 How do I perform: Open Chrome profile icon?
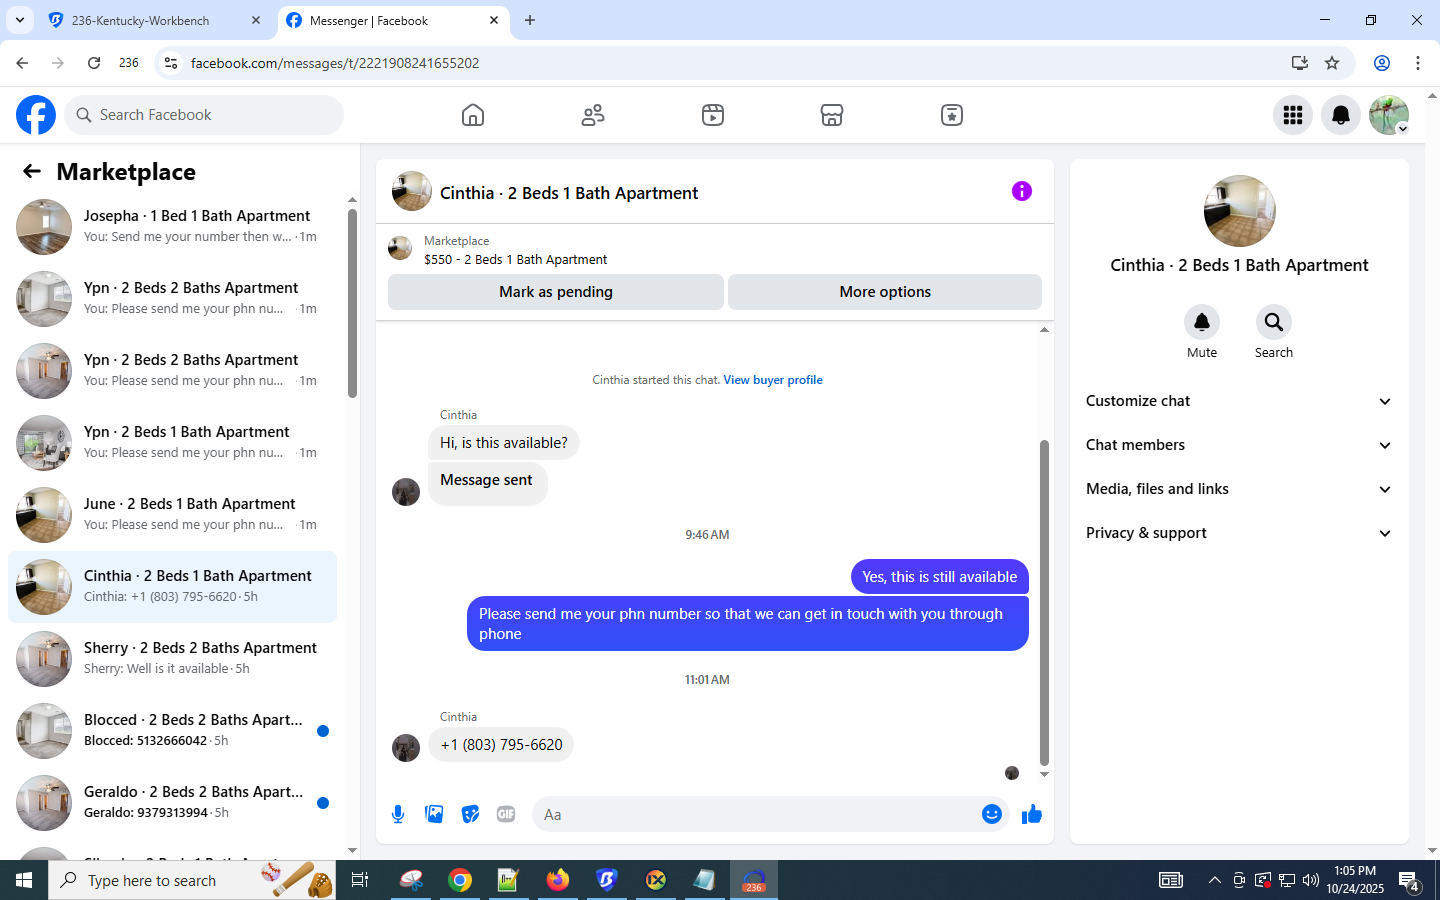1382,63
